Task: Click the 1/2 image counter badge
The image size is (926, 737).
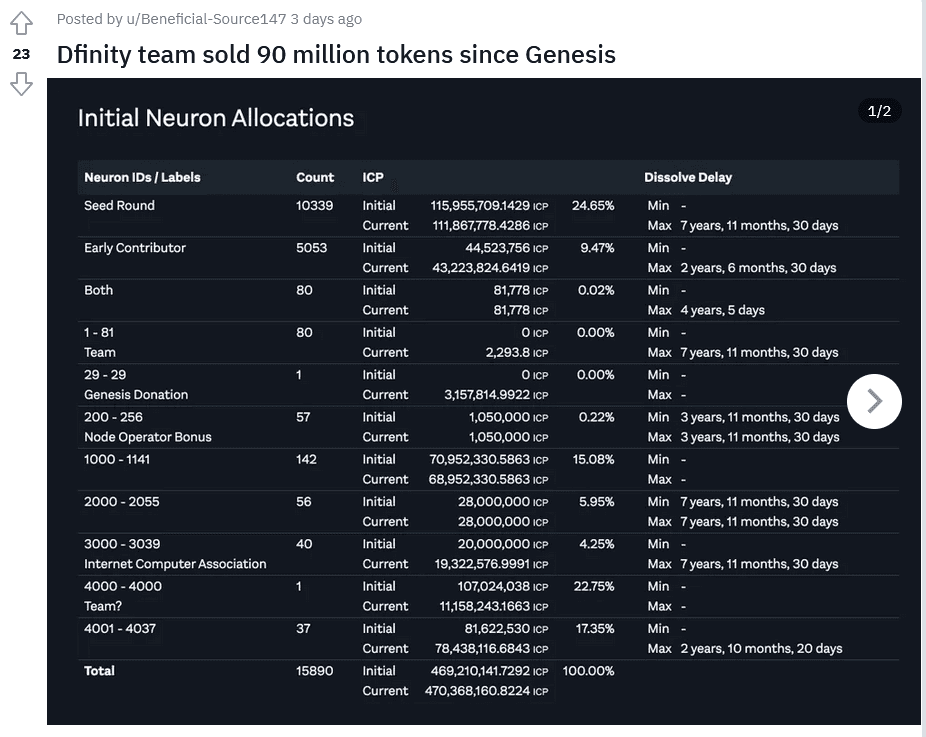Action: tap(879, 111)
